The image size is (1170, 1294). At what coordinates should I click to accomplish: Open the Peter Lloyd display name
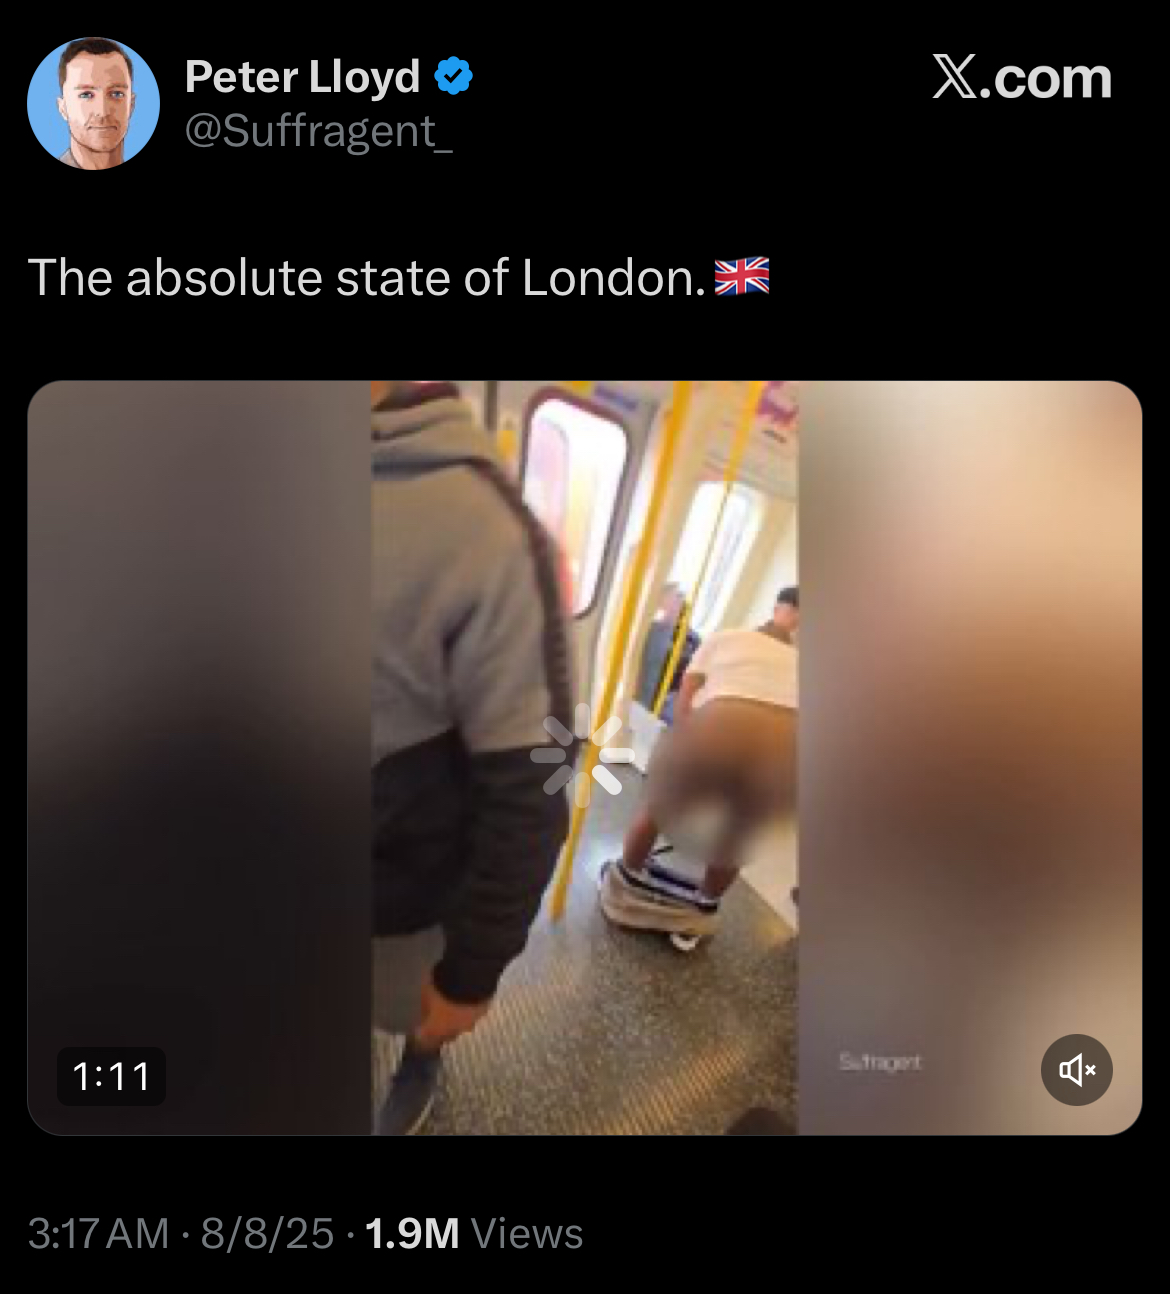(303, 77)
